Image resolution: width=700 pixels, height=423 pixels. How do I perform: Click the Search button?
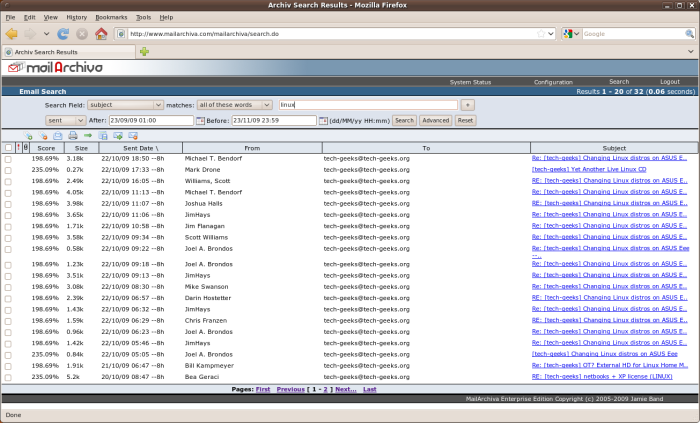pos(404,120)
